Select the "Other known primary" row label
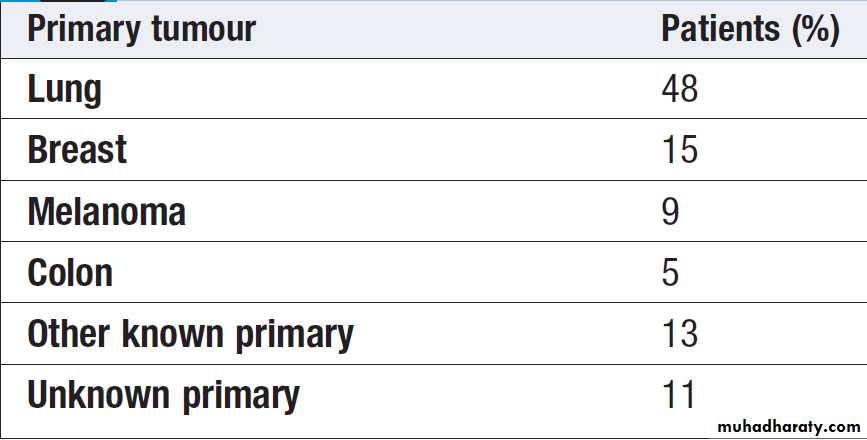The width and height of the screenshot is (867, 440). coord(190,334)
